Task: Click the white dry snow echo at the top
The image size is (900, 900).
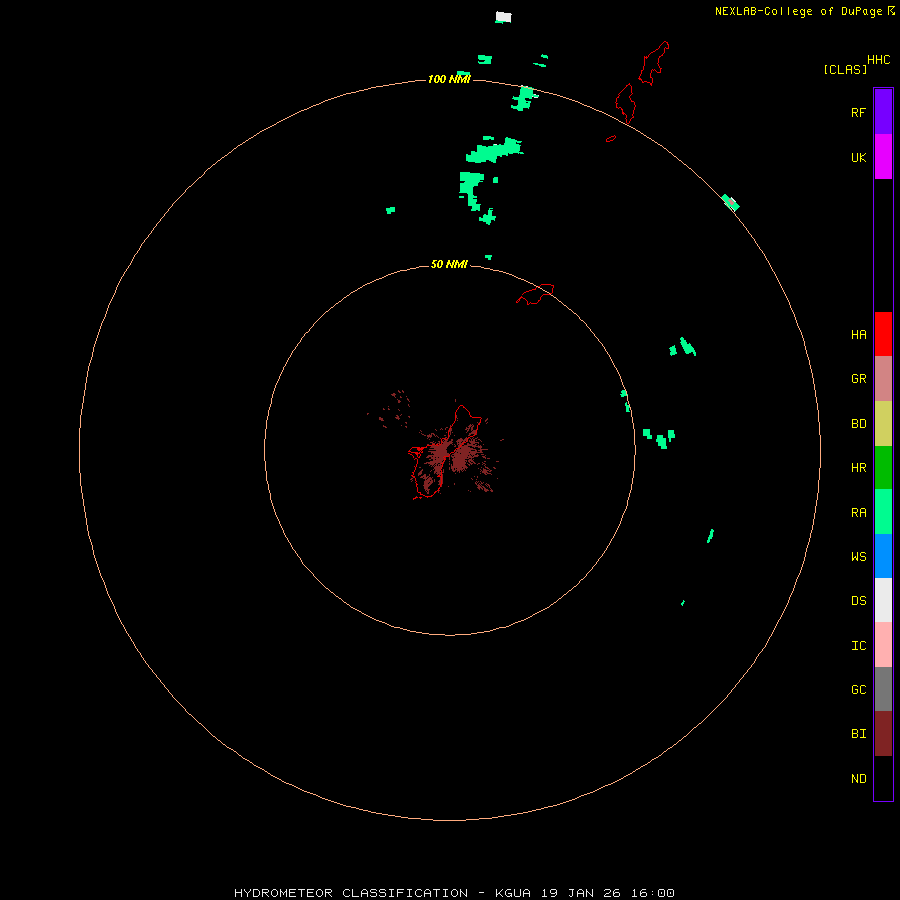Action: 503,17
